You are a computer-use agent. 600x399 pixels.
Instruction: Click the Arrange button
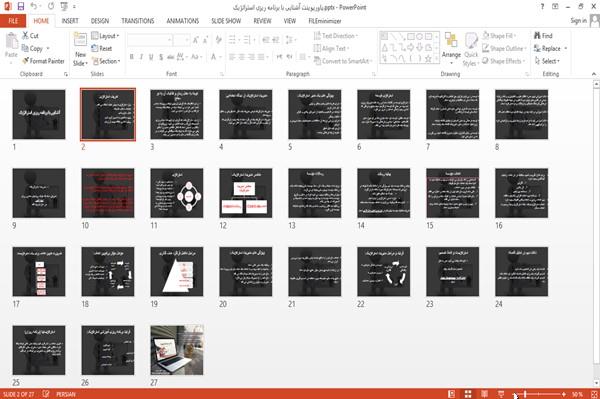click(x=451, y=47)
